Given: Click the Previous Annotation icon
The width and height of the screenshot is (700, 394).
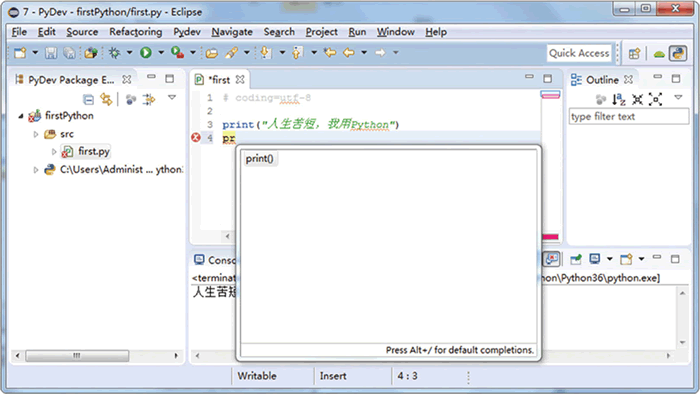Looking at the screenshot, I should pos(297,53).
